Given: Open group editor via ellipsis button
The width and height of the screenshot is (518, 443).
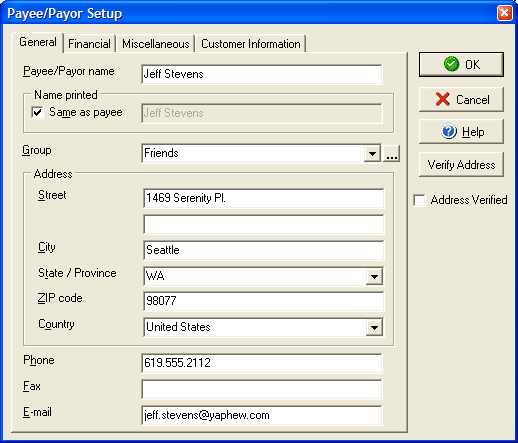Looking at the screenshot, I should click(392, 154).
